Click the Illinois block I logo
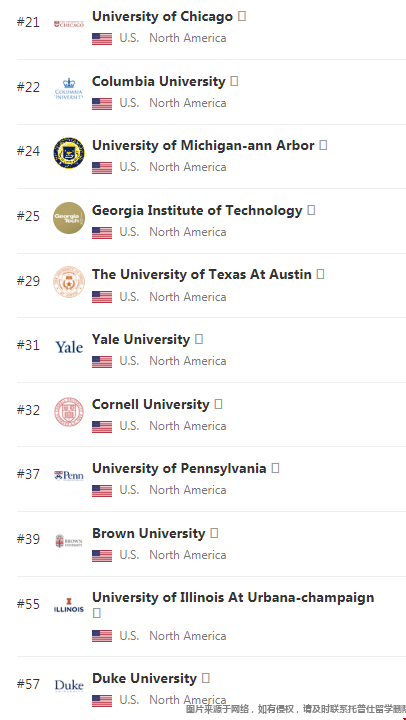 click(x=69, y=605)
